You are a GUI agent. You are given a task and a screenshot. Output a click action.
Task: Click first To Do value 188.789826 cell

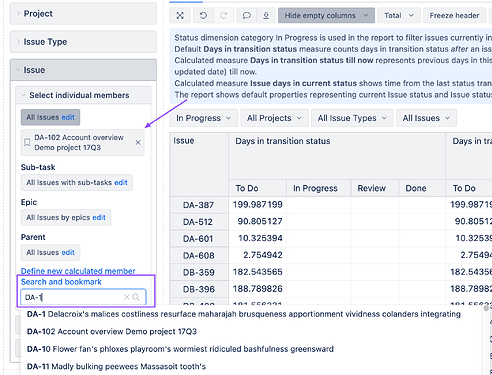tap(257, 289)
